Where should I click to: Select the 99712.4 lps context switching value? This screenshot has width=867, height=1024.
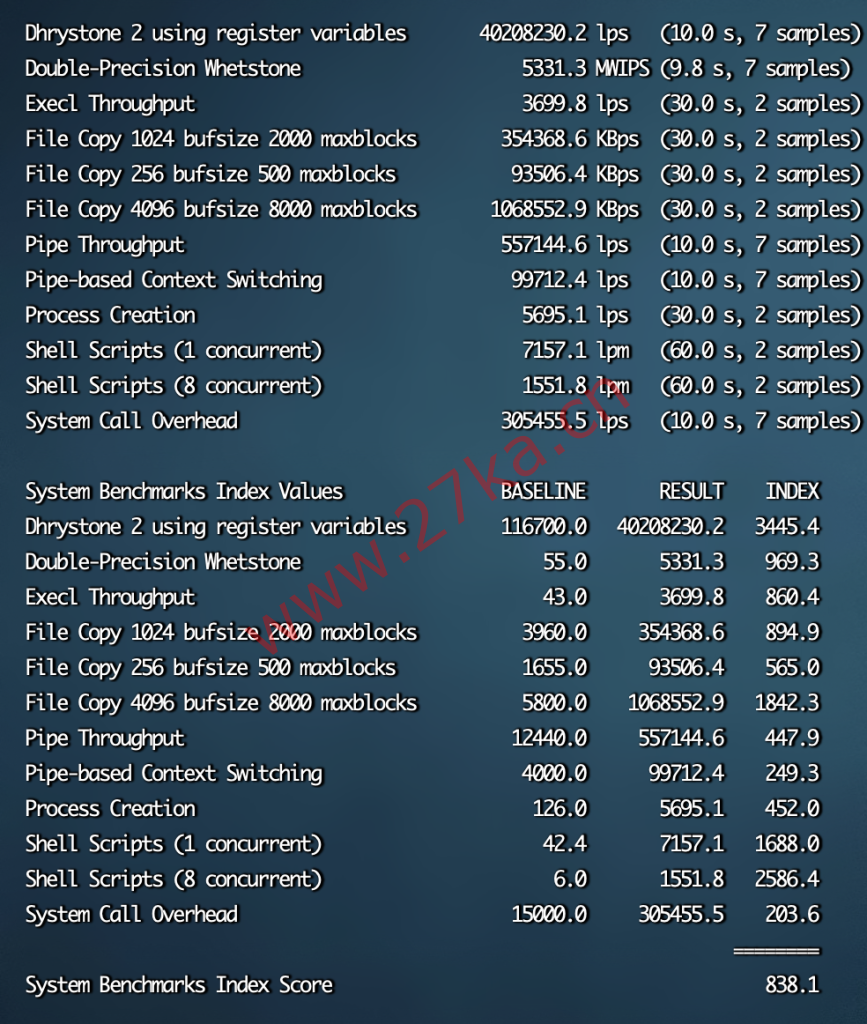point(570,280)
